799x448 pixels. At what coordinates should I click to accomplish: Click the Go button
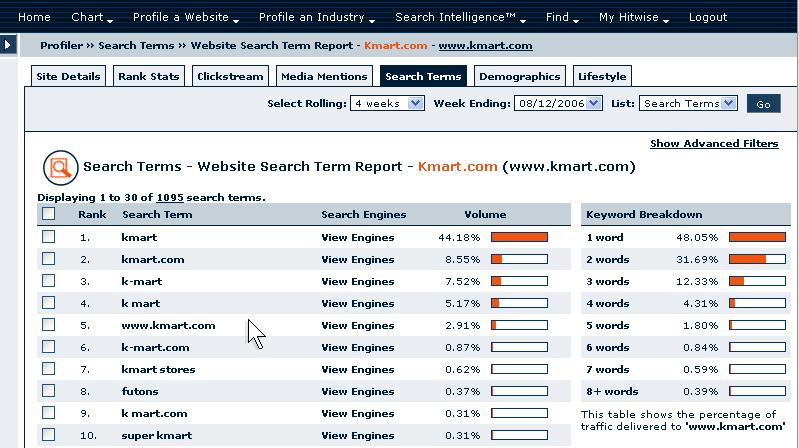[763, 103]
